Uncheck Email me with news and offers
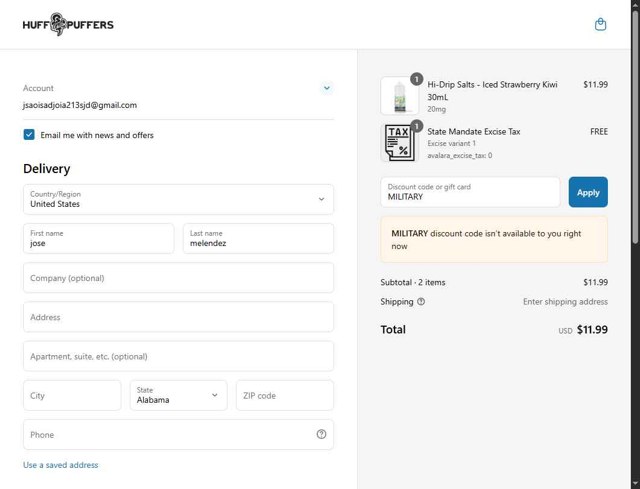 coord(29,135)
